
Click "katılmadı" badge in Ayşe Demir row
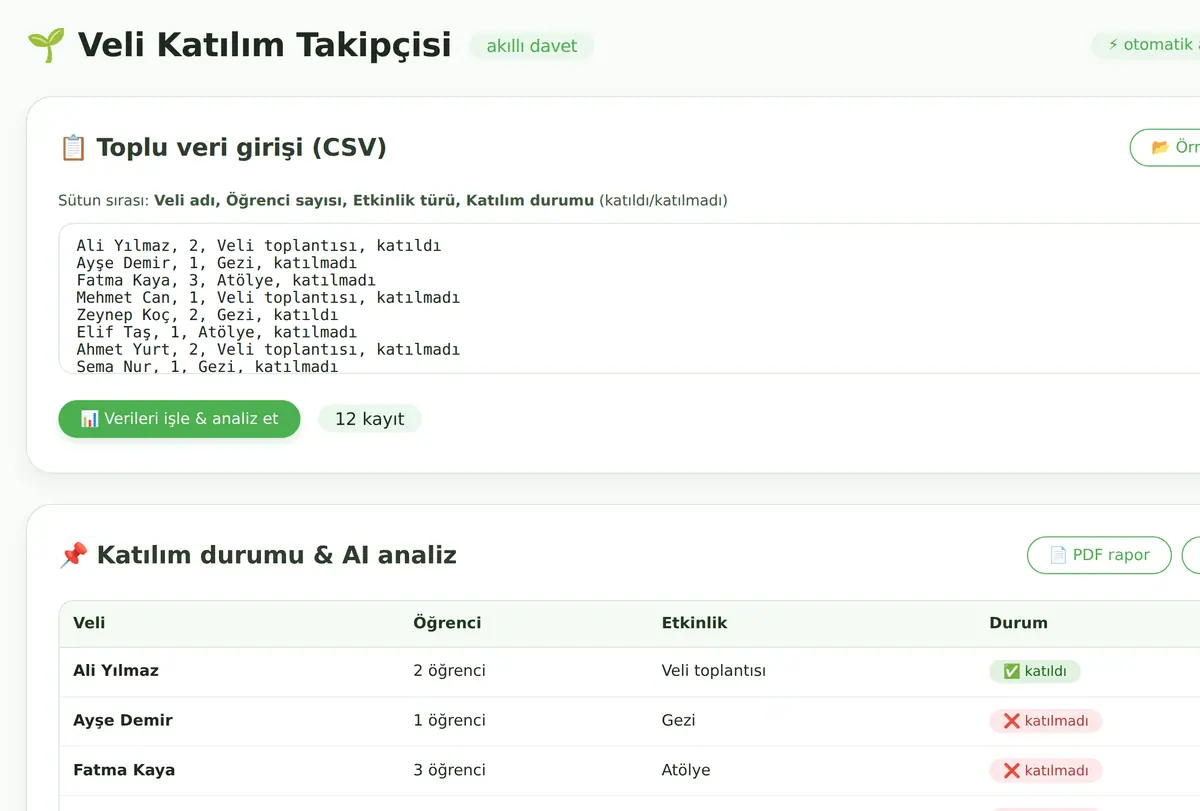(x=1046, y=721)
